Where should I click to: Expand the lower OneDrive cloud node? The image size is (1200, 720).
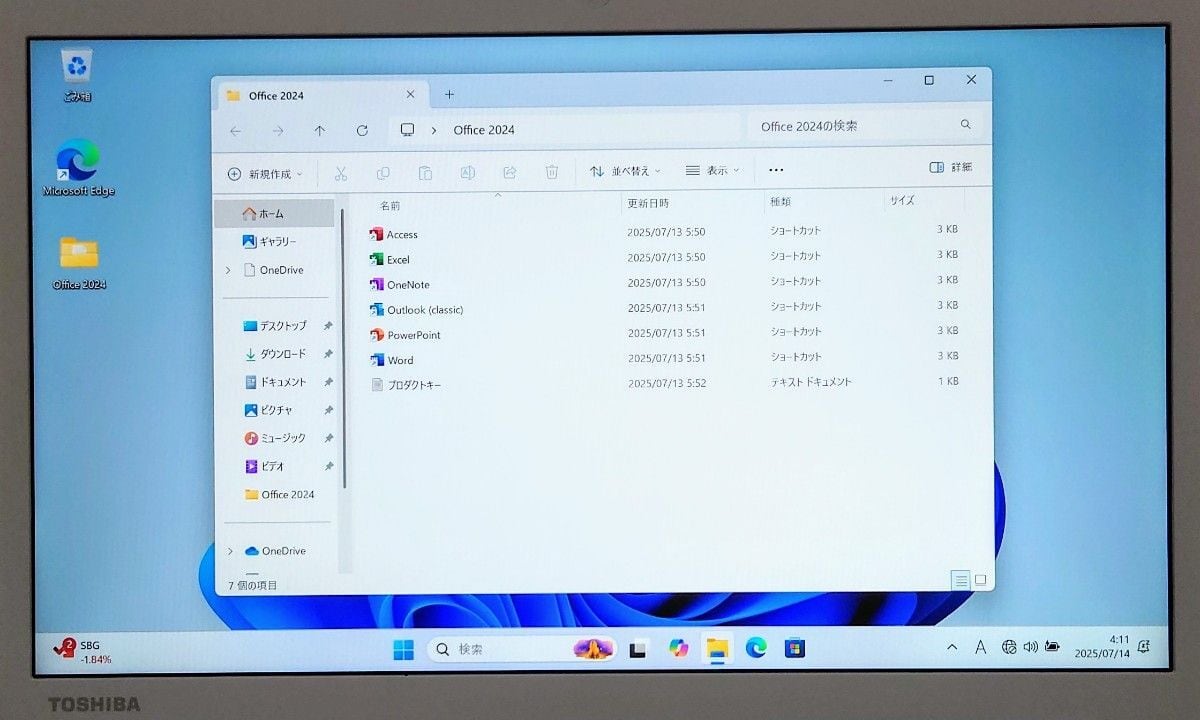[x=230, y=551]
